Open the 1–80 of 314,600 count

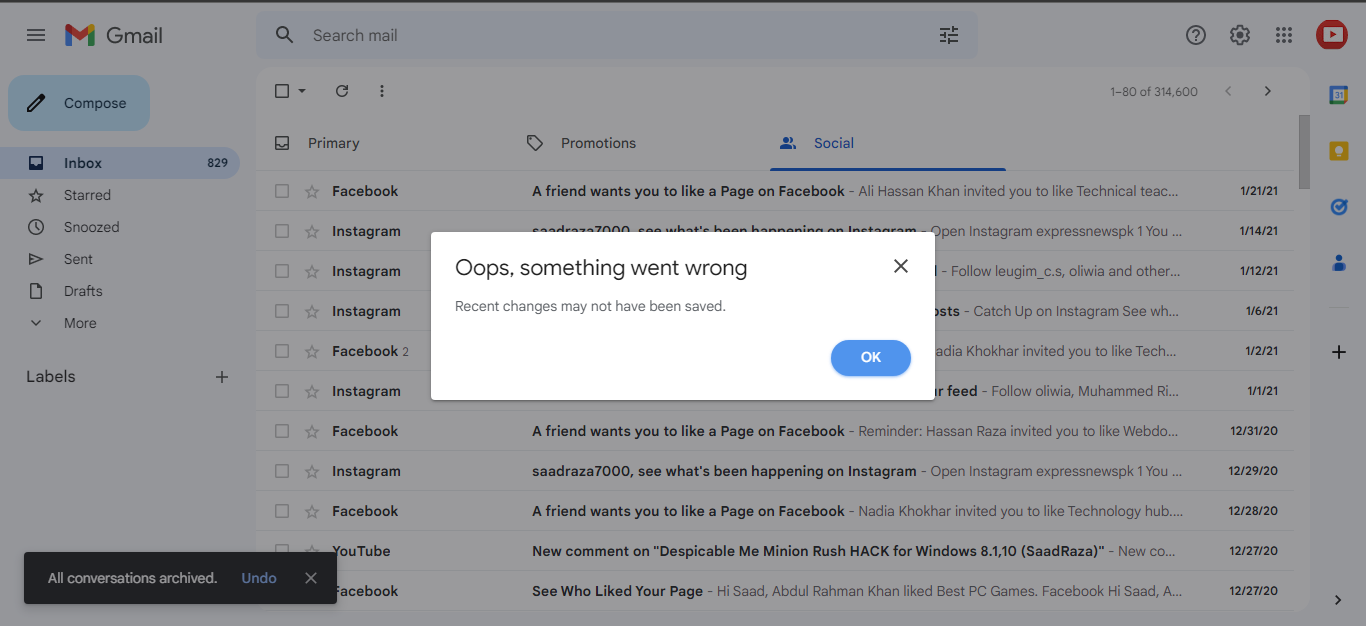tap(1154, 91)
